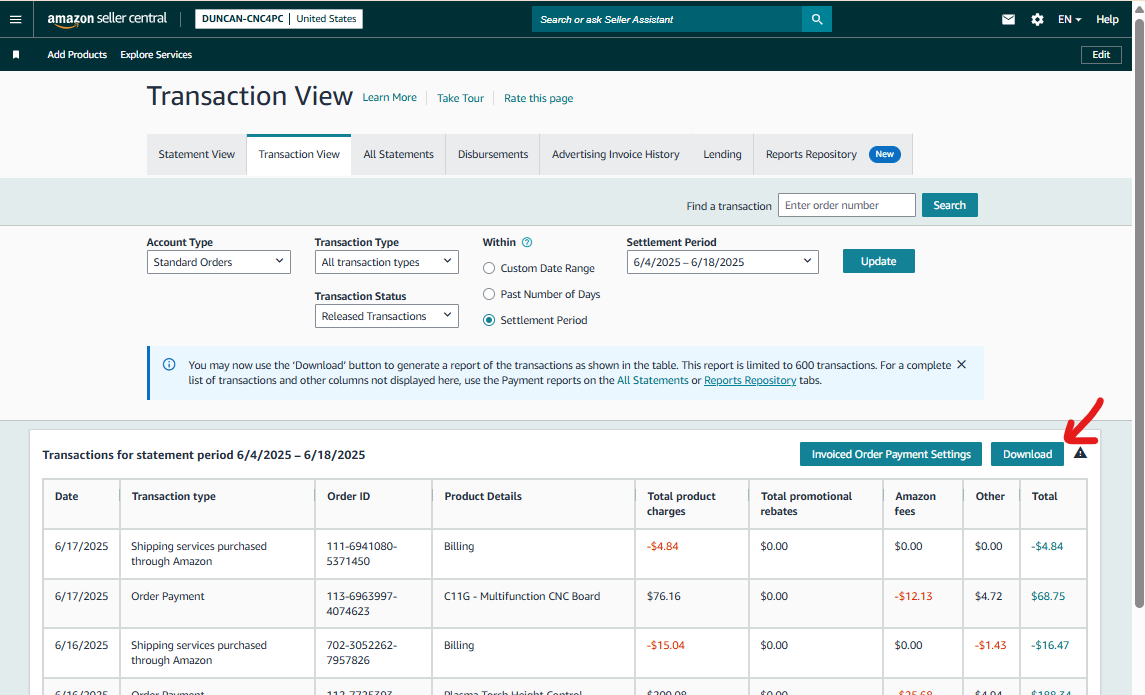This screenshot has width=1145, height=695.
Task: Switch to the Statement View tab
Action: tap(196, 155)
